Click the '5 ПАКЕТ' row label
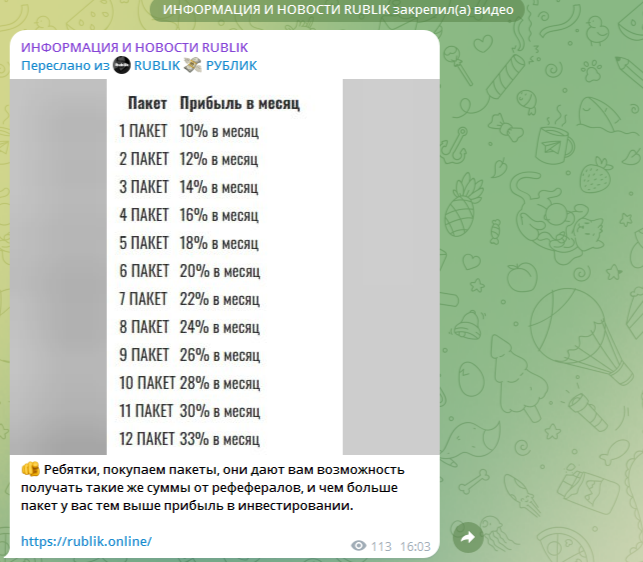This screenshot has height=562, width=643. [144, 243]
